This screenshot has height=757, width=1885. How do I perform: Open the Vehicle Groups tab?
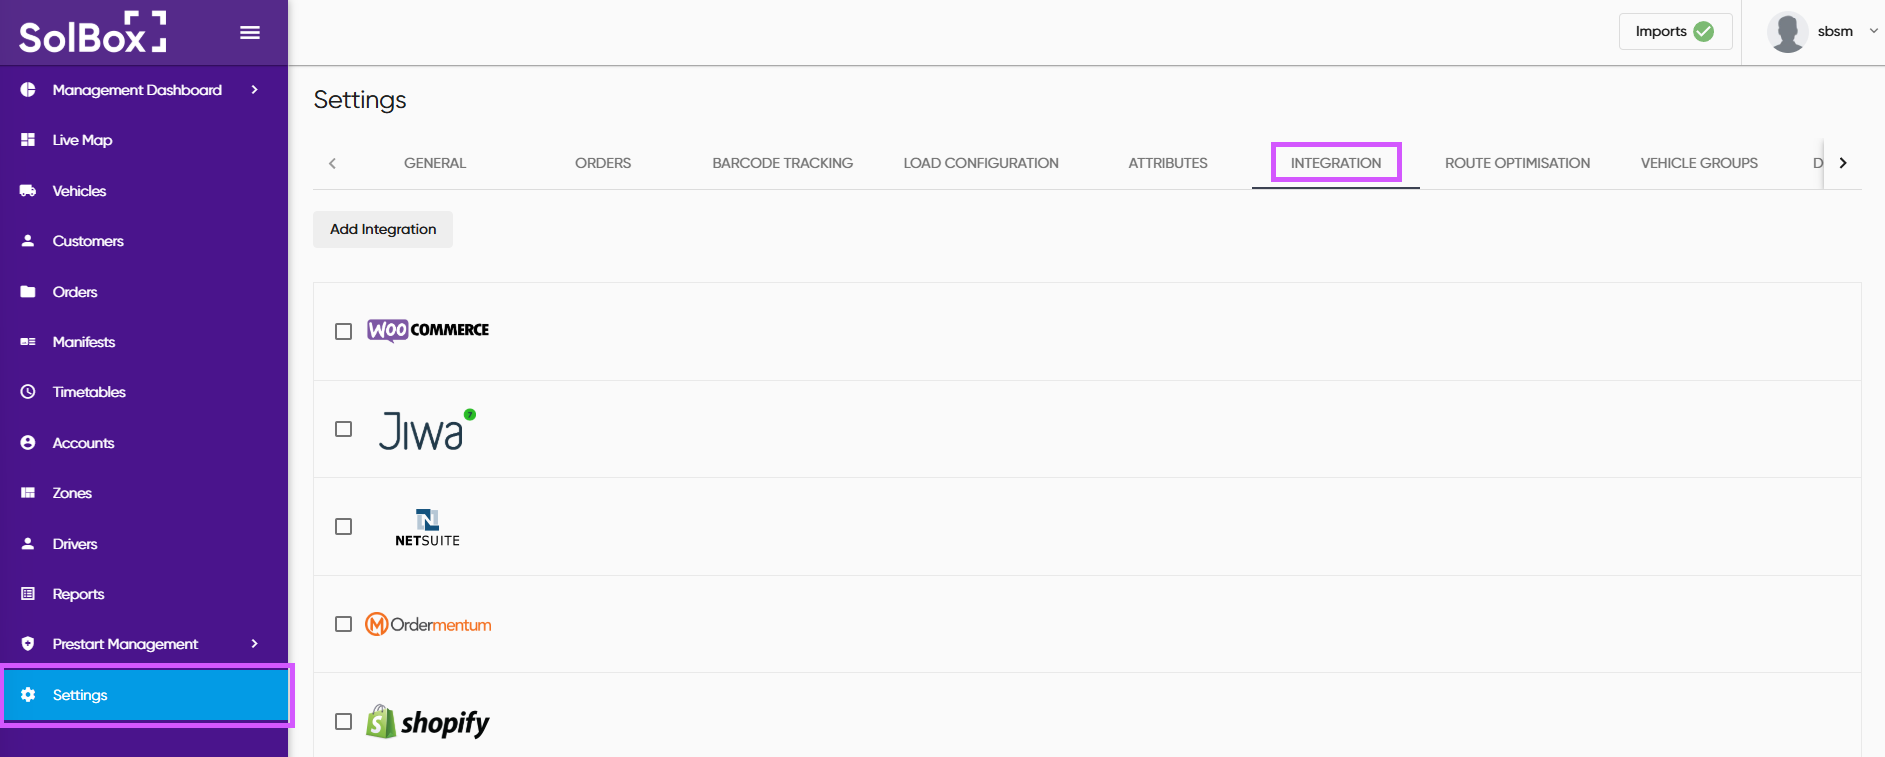(1699, 163)
